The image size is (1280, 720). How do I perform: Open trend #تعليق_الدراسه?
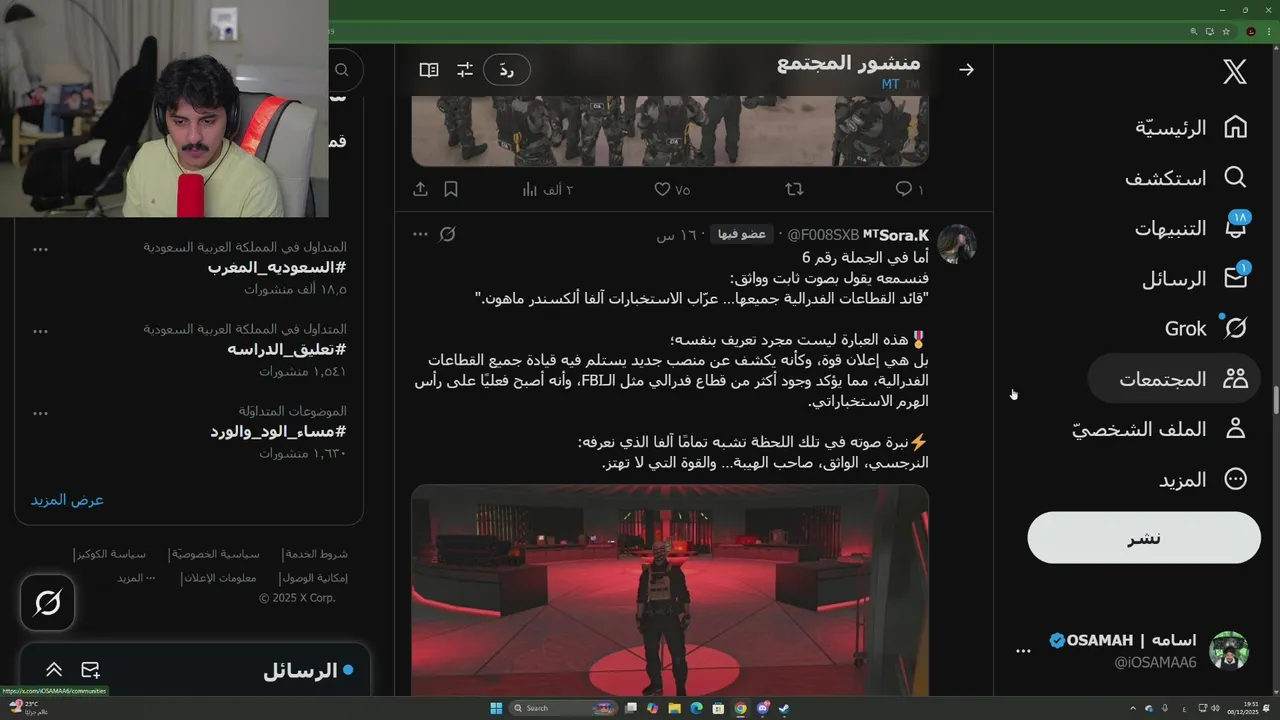click(x=286, y=349)
